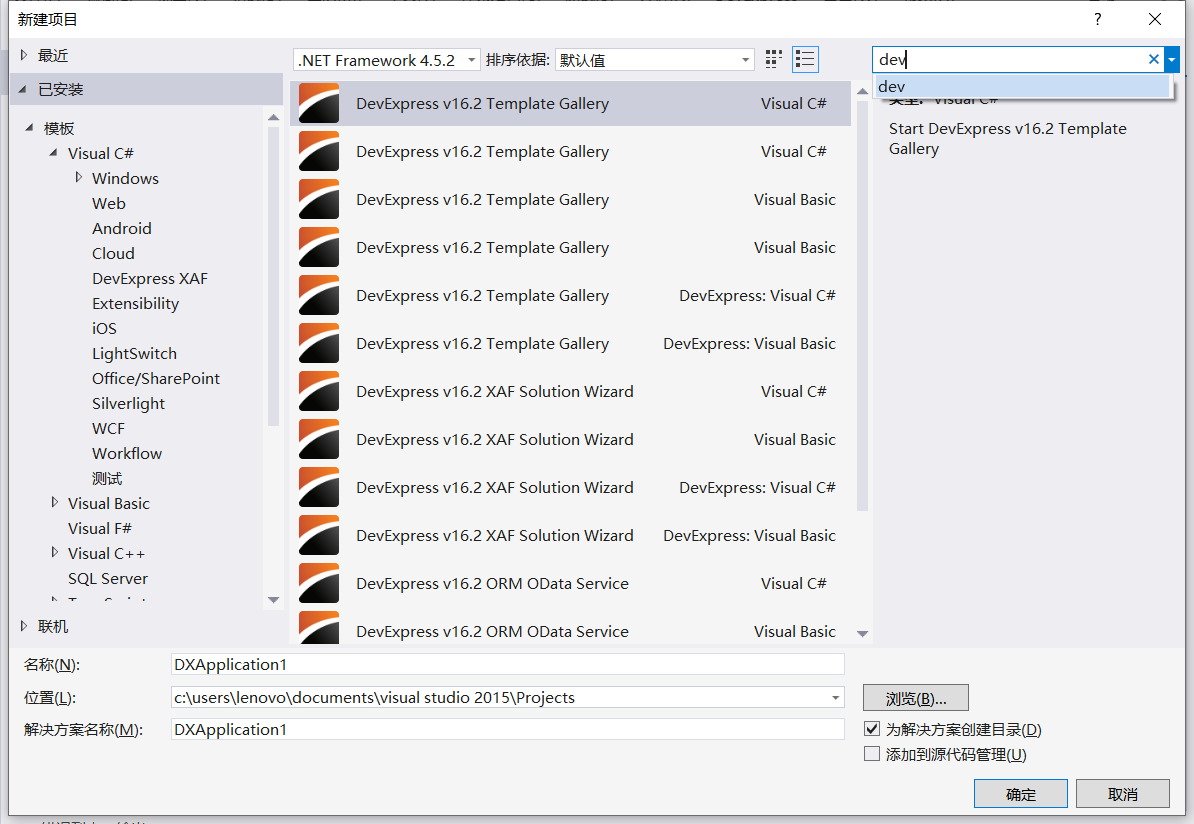Image resolution: width=1194 pixels, height=824 pixels.
Task: Click the 确定 button
Action: tap(1020, 794)
